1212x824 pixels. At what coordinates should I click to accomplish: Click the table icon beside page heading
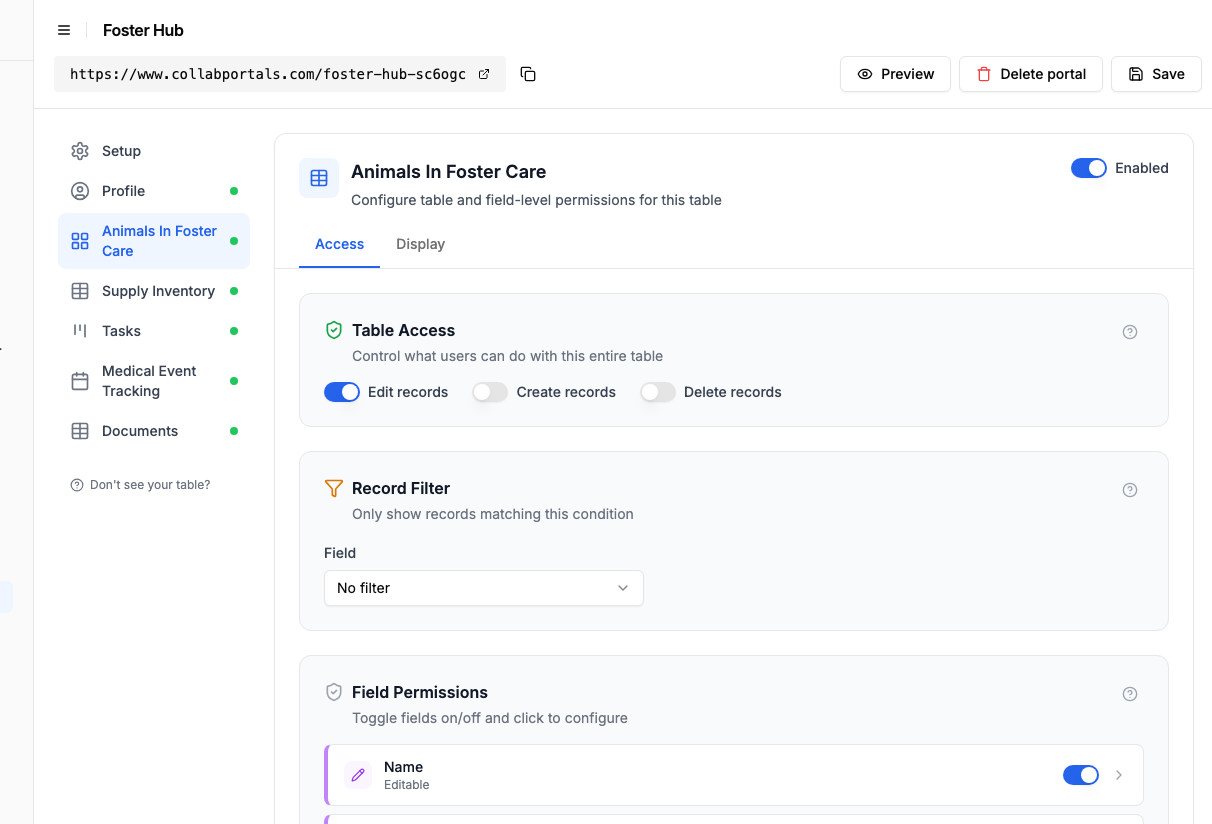pos(319,178)
